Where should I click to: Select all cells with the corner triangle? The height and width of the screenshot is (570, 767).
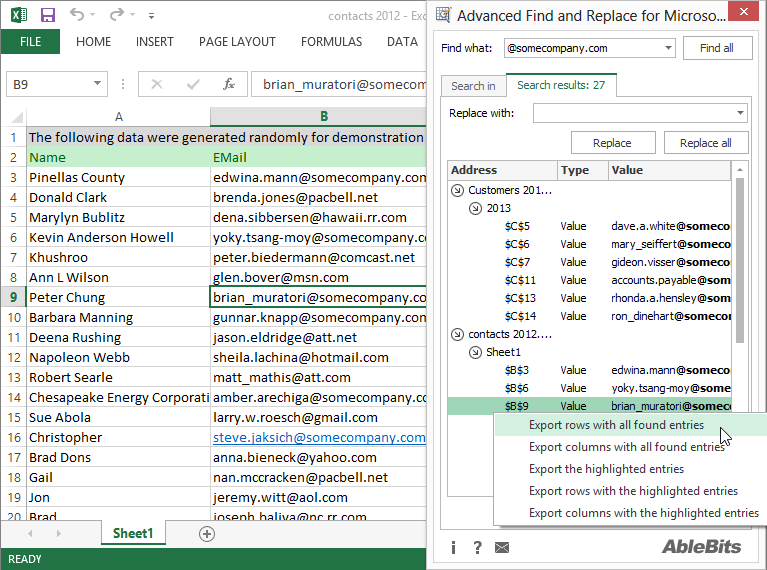point(17,116)
